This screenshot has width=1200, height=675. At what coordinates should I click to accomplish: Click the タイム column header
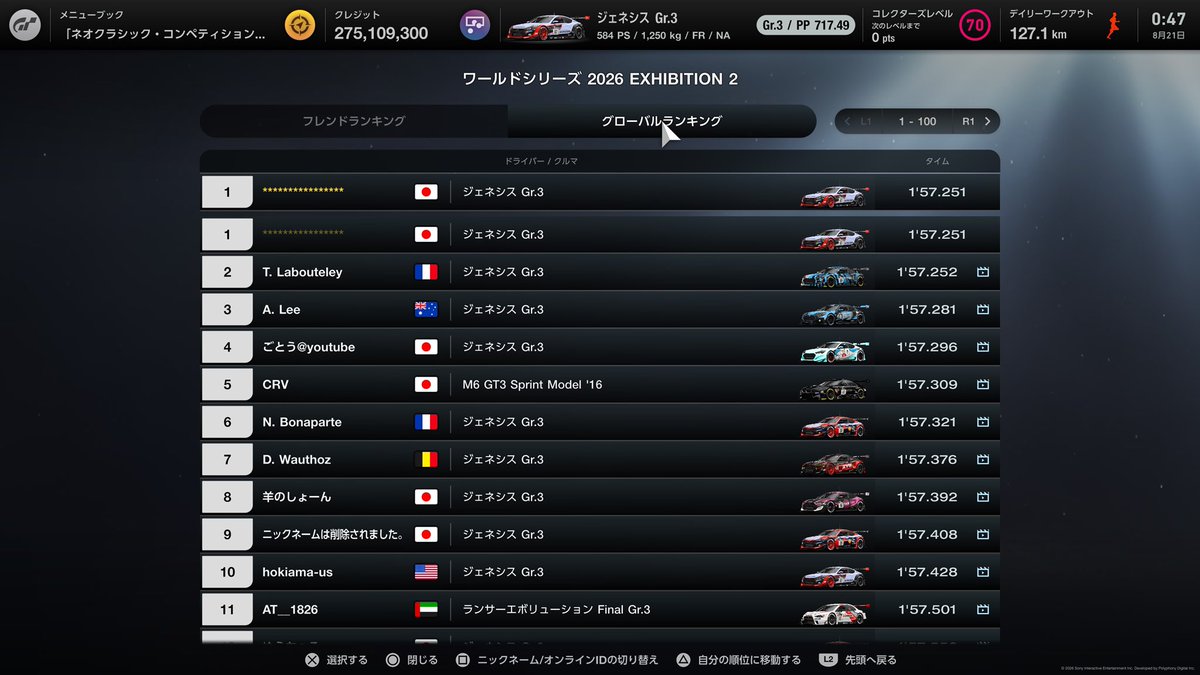click(937, 161)
